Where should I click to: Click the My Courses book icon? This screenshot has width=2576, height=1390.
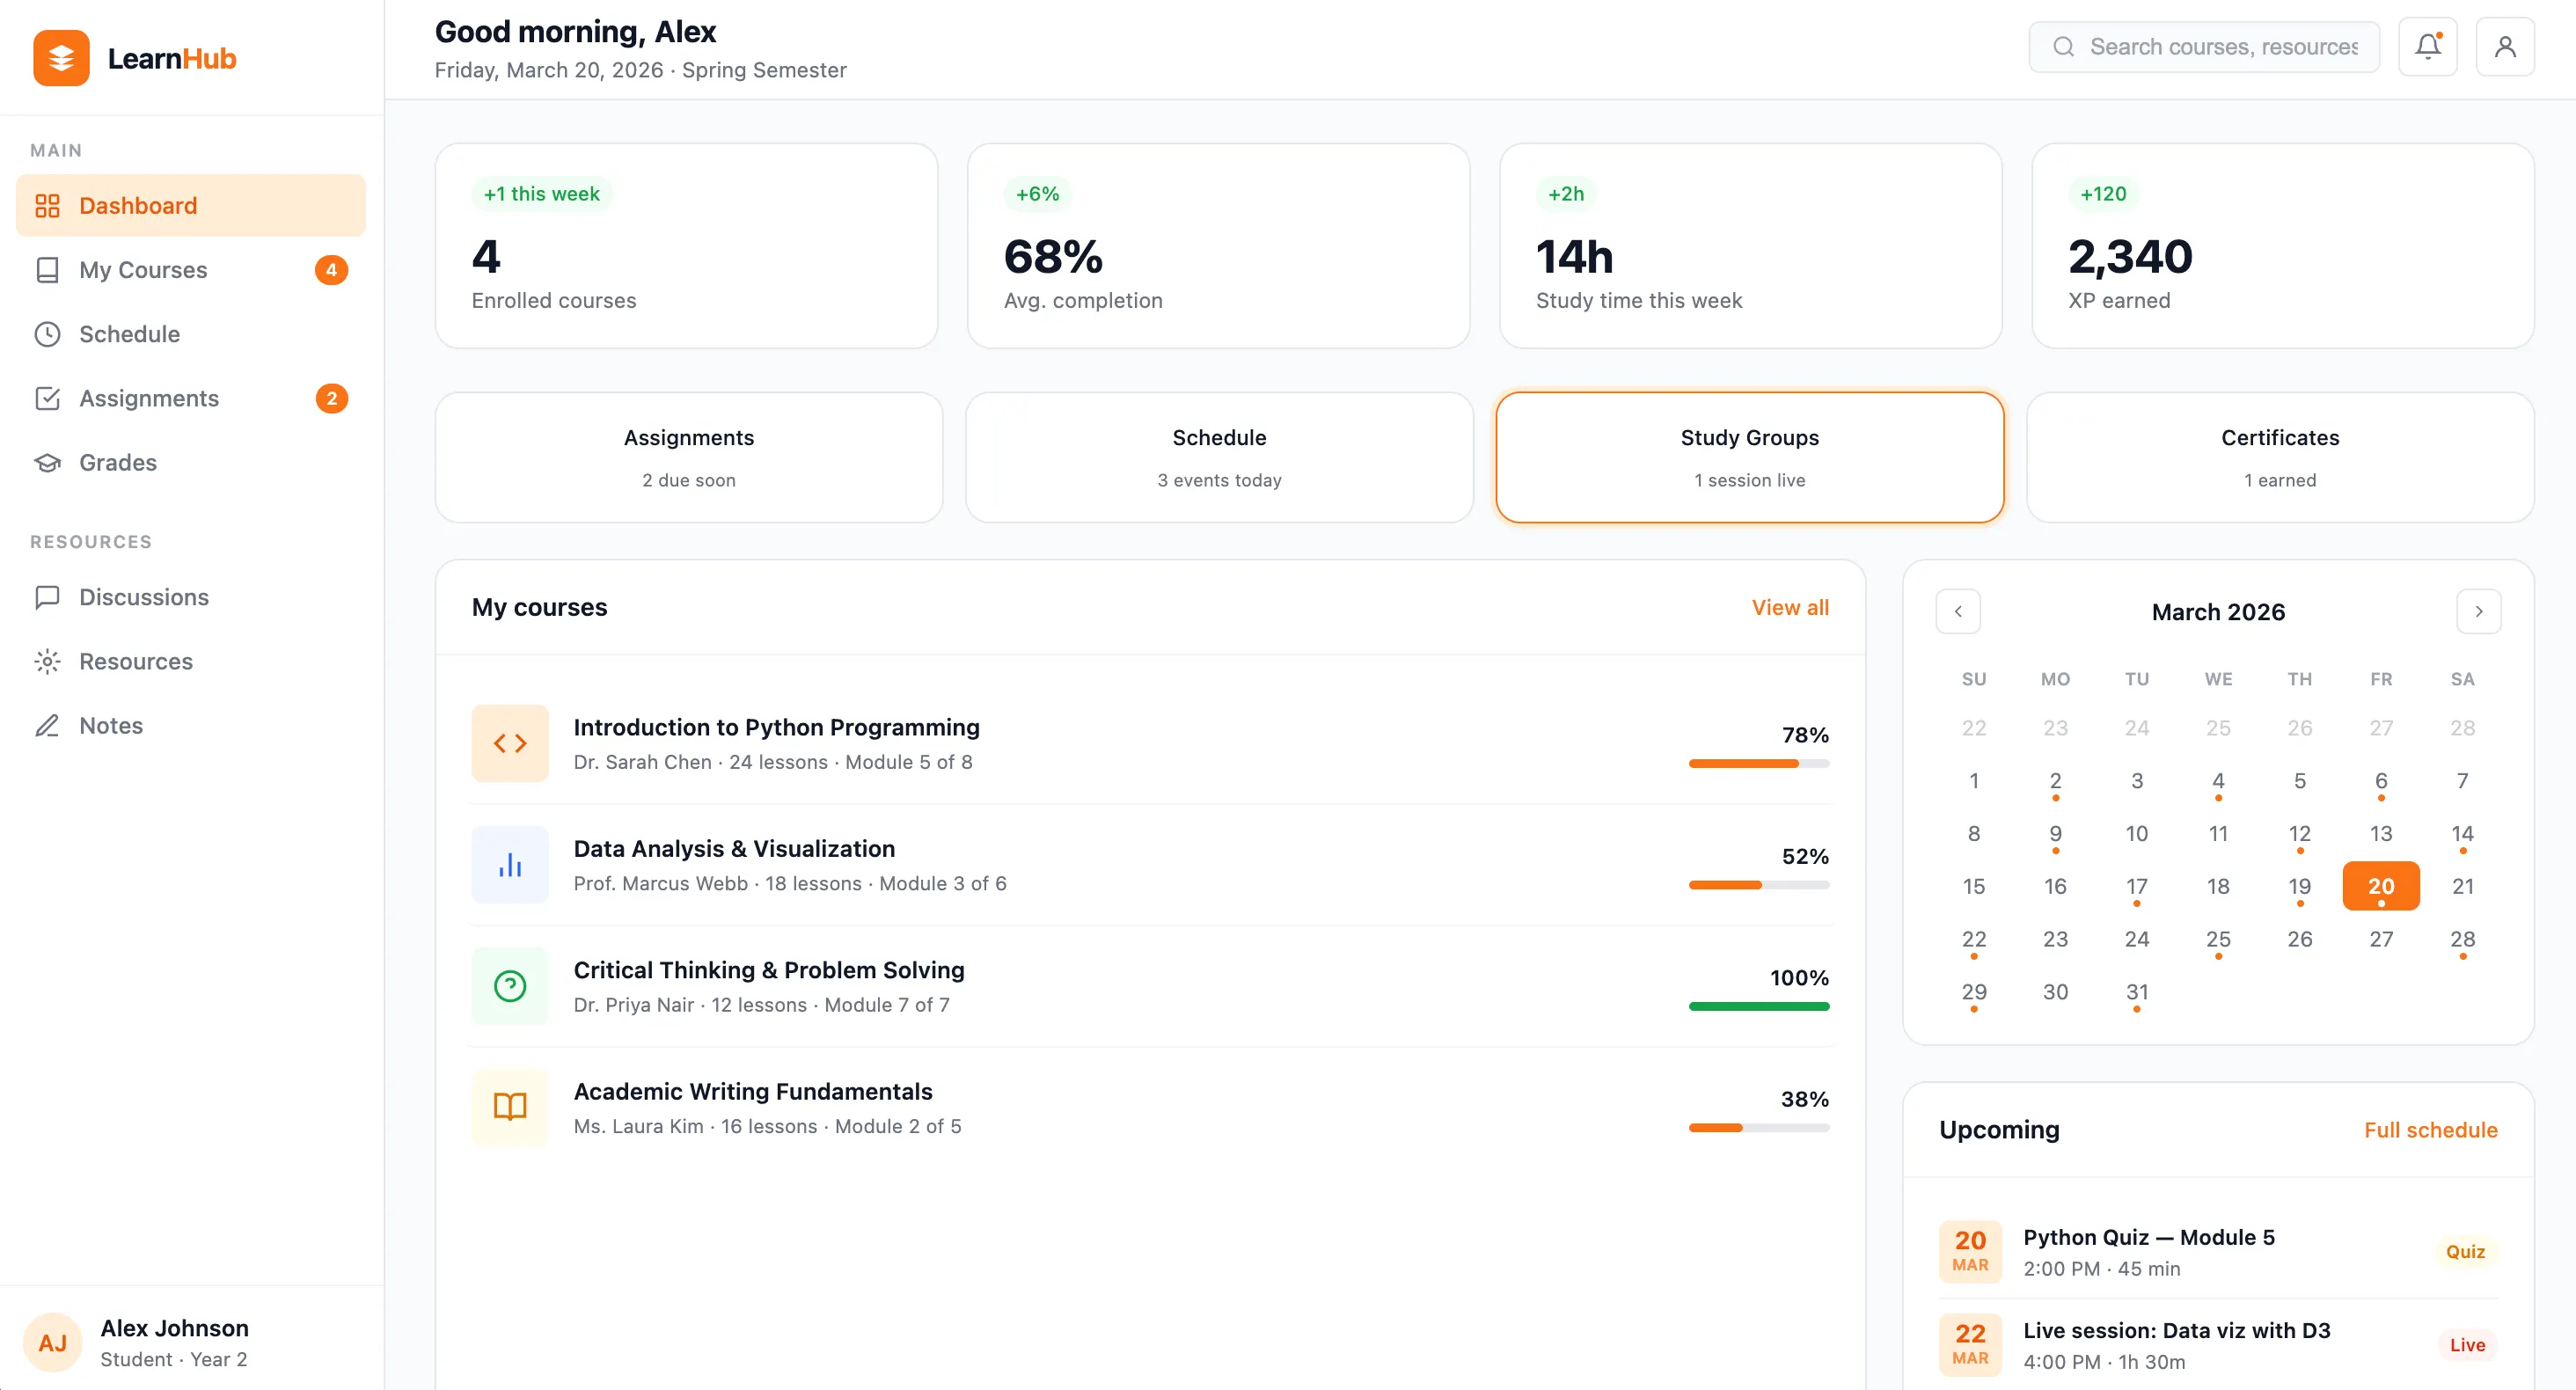(47, 270)
